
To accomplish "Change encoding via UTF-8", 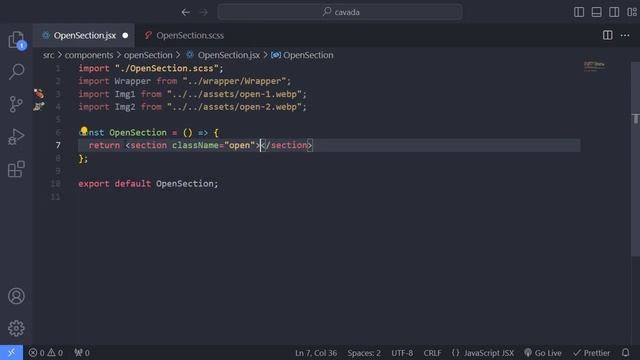I will pos(402,353).
